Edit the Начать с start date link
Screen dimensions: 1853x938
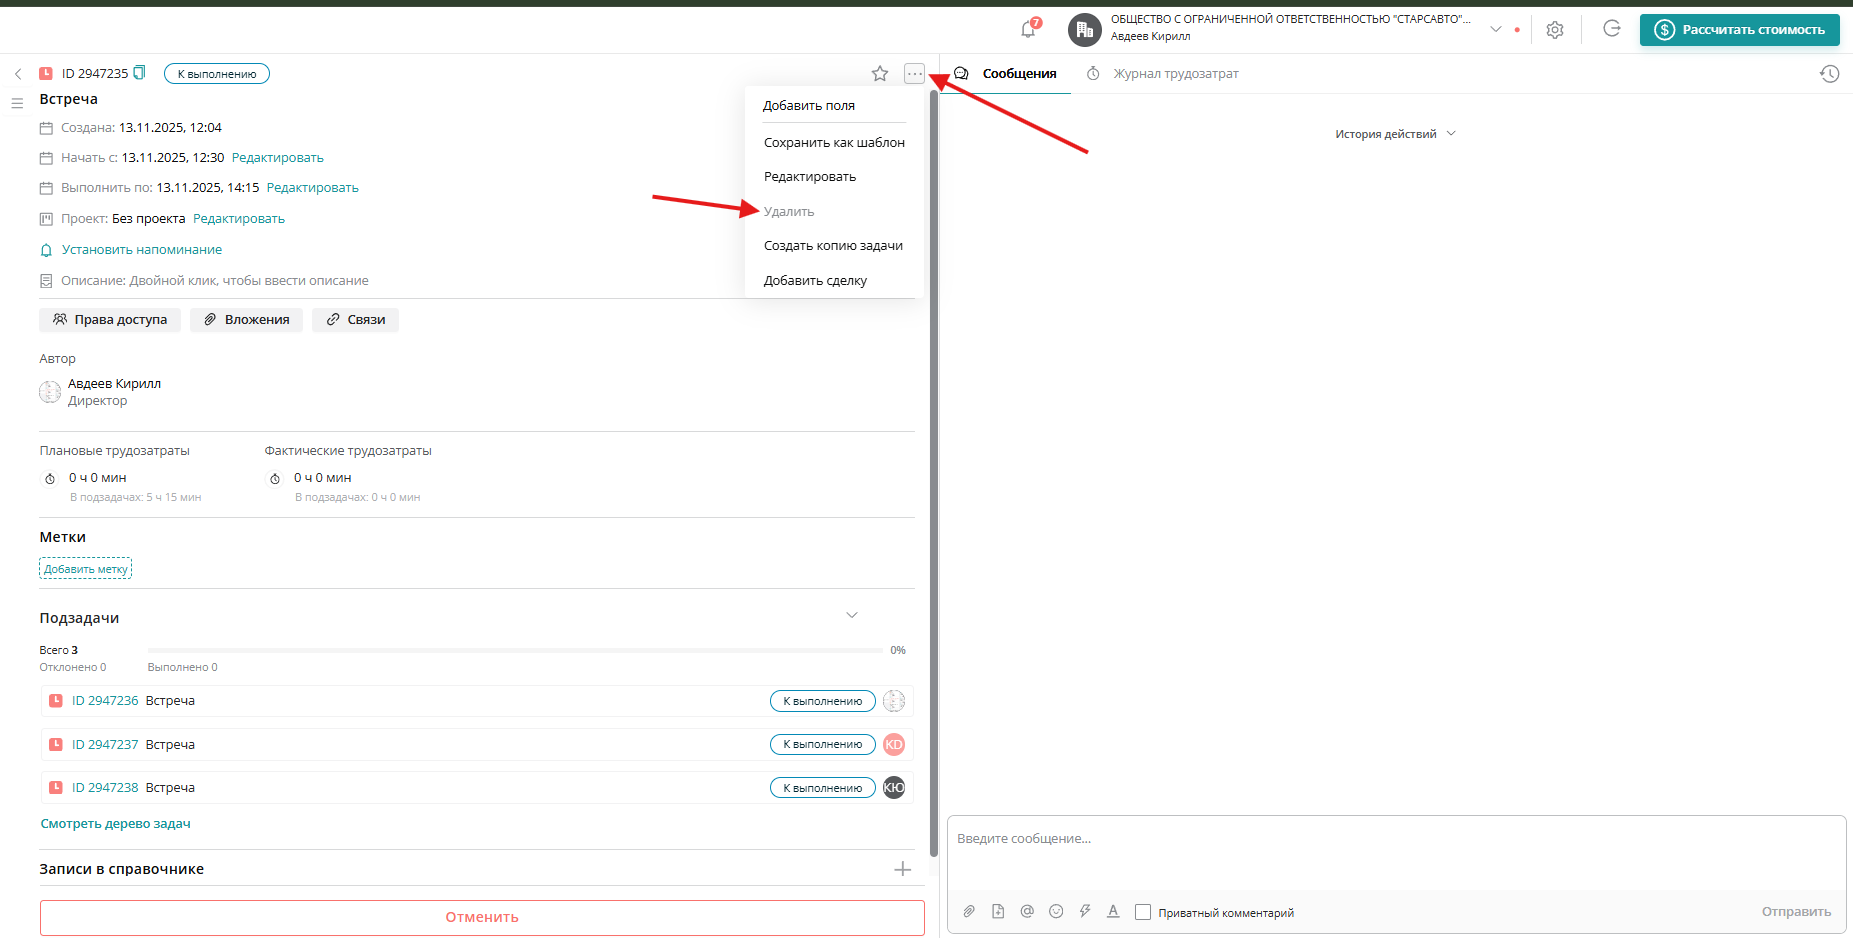[x=278, y=158]
